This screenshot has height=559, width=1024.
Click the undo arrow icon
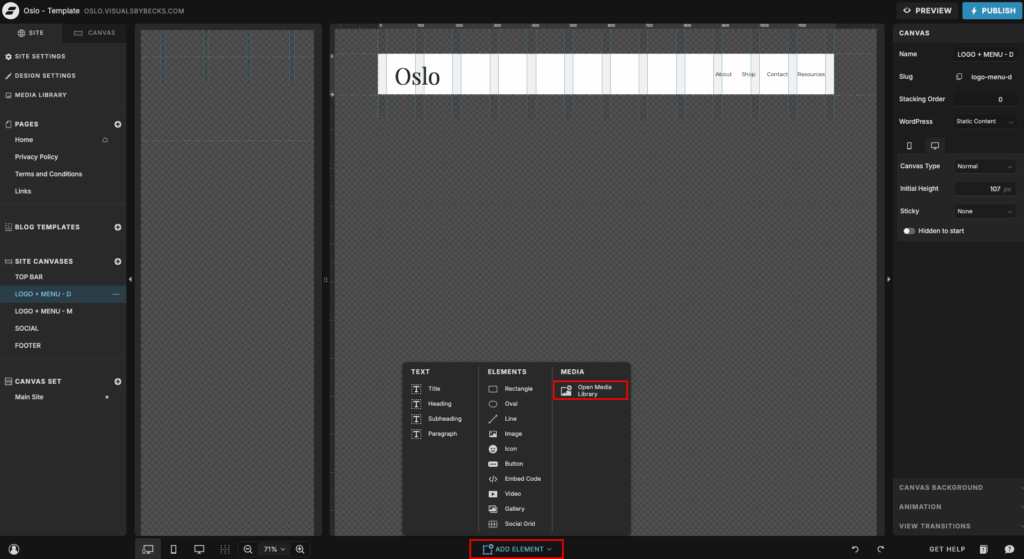click(855, 549)
